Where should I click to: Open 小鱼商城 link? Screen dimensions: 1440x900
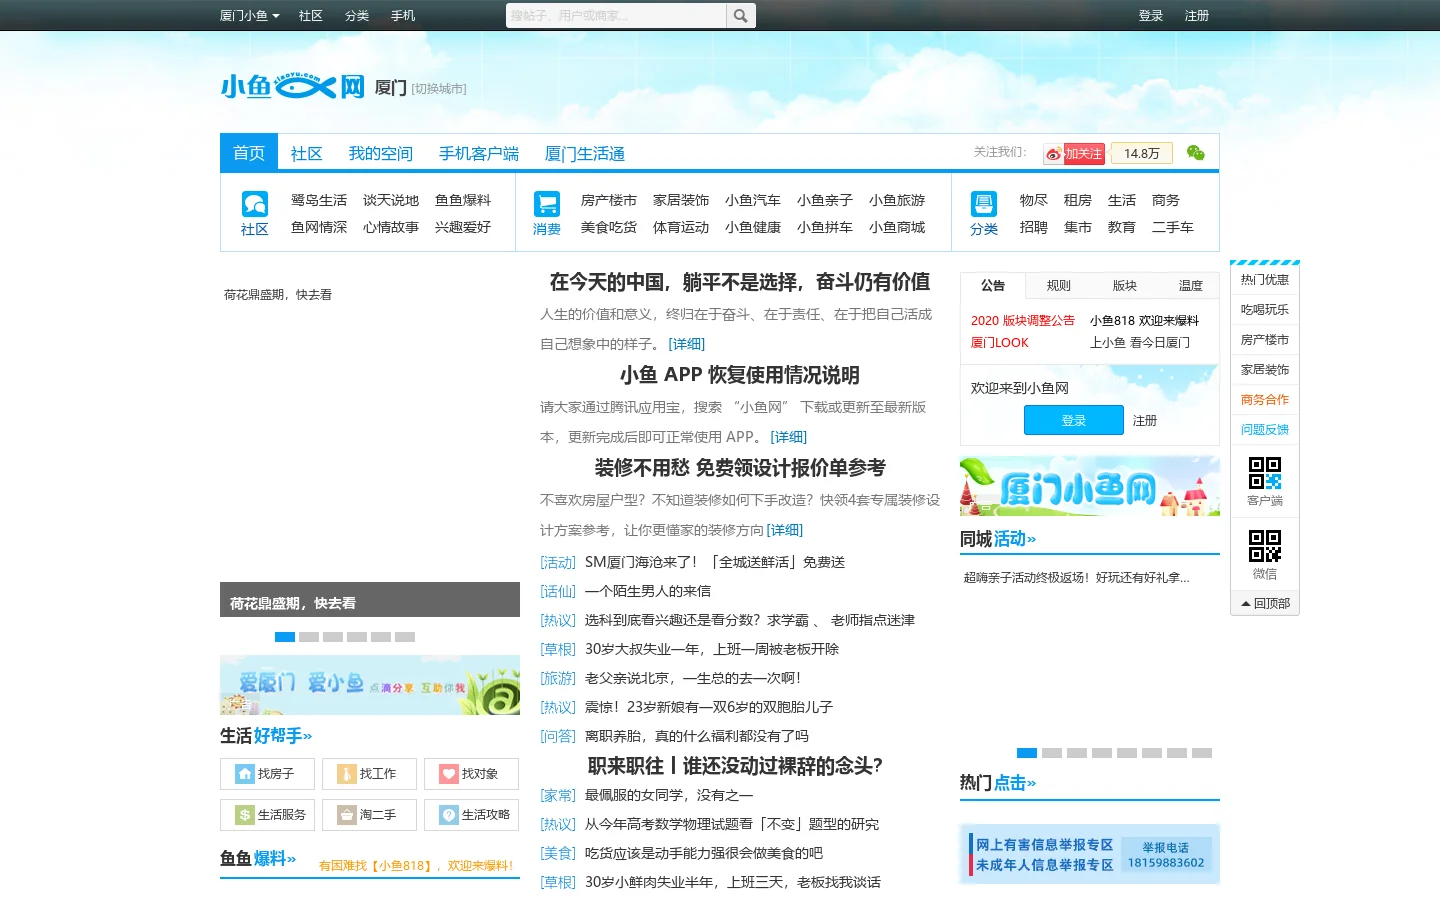897,228
